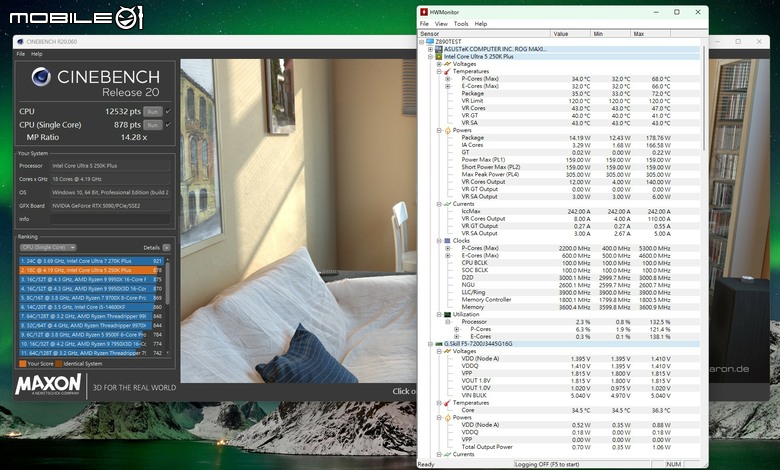Image resolution: width=780 pixels, height=470 pixels.
Task: Click the Clocks chip icon
Action: [x=447, y=241]
